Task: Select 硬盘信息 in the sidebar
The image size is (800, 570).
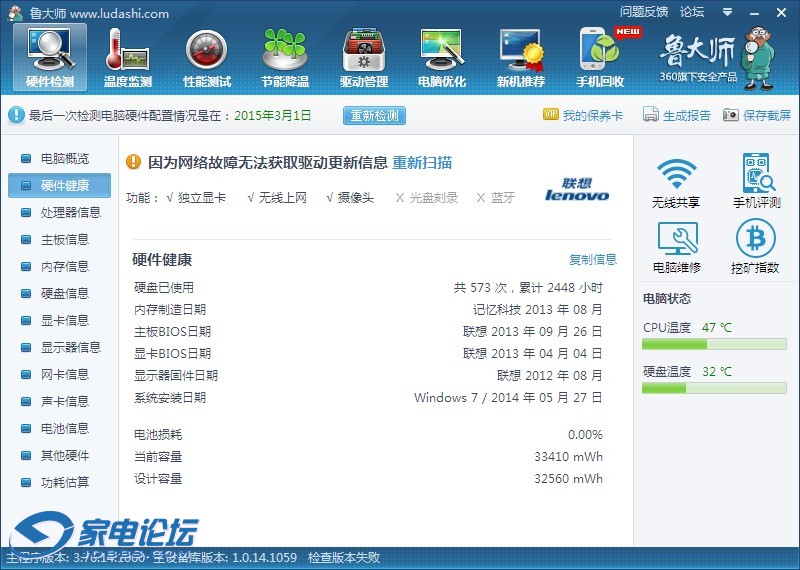Action: 64,293
